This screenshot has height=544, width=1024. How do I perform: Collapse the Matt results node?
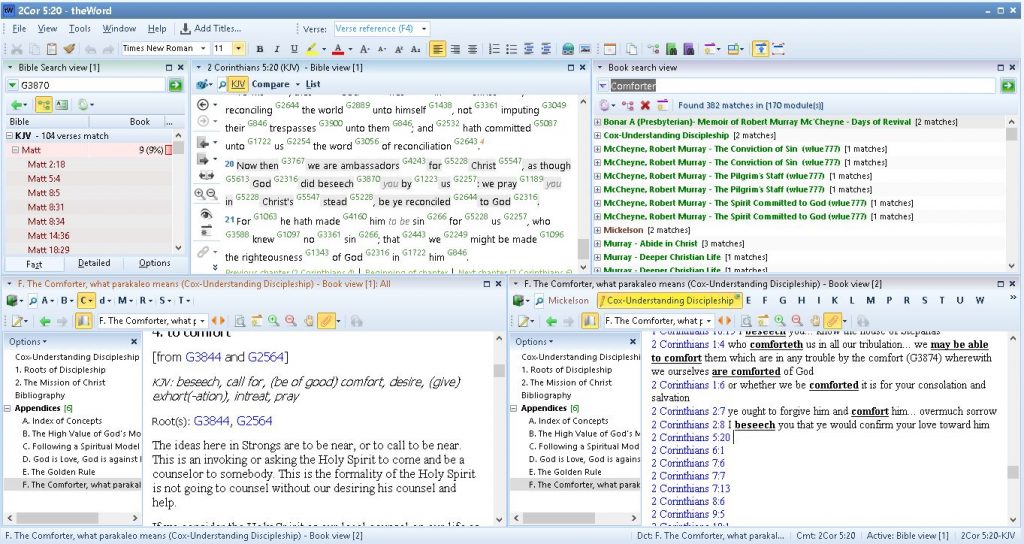coord(15,150)
